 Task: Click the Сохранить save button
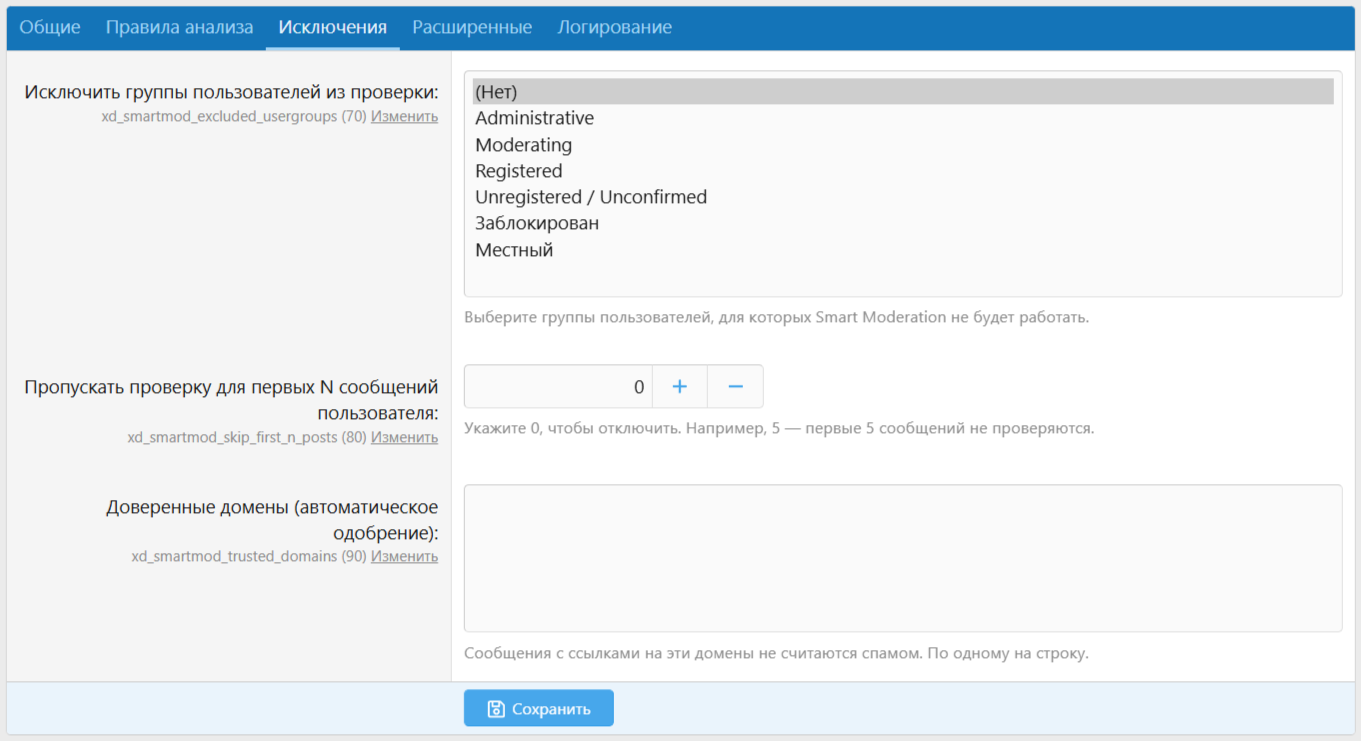coord(538,708)
